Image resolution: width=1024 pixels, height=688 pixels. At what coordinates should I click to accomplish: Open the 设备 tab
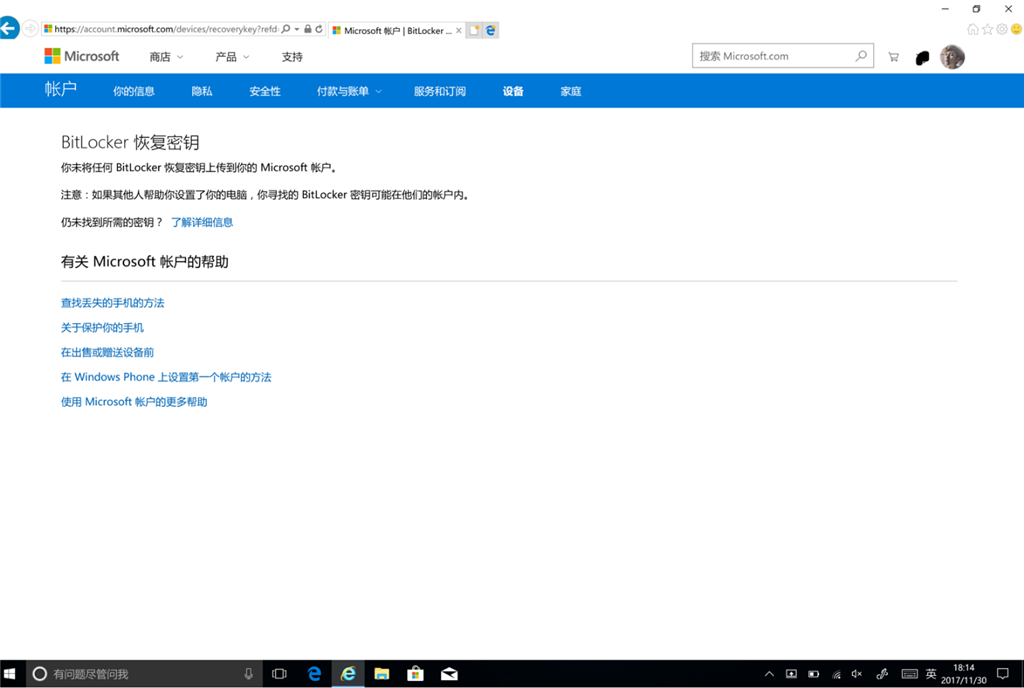(x=513, y=91)
